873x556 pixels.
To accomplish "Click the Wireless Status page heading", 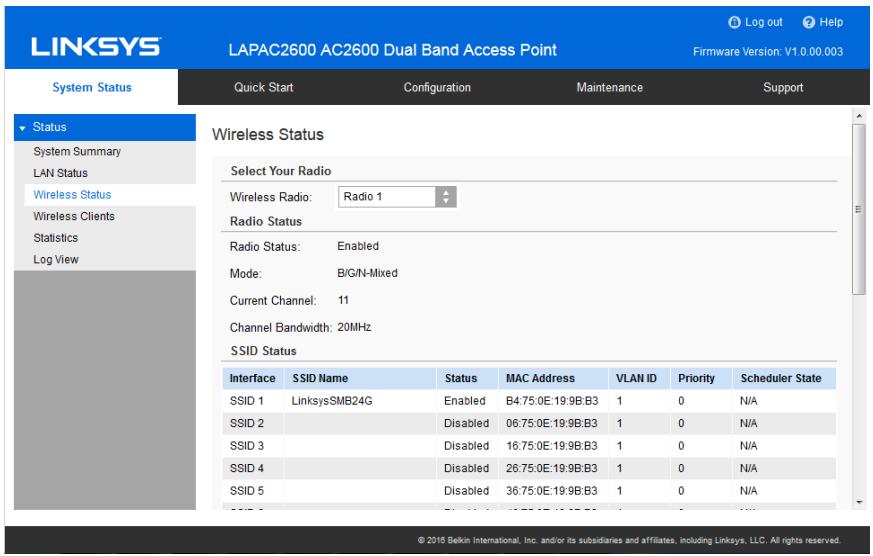I will pyautogui.click(x=268, y=135).
